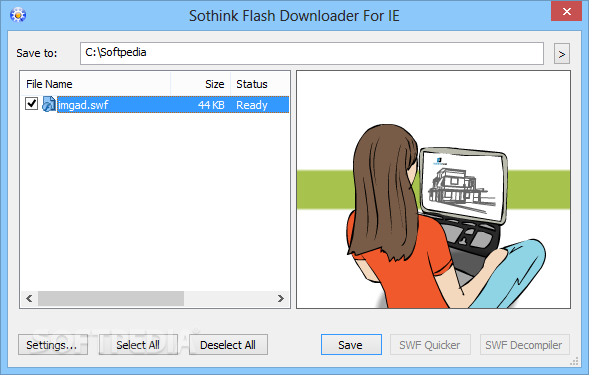The width and height of the screenshot is (589, 375).
Task: Click the Flash preview image
Action: click(x=433, y=189)
